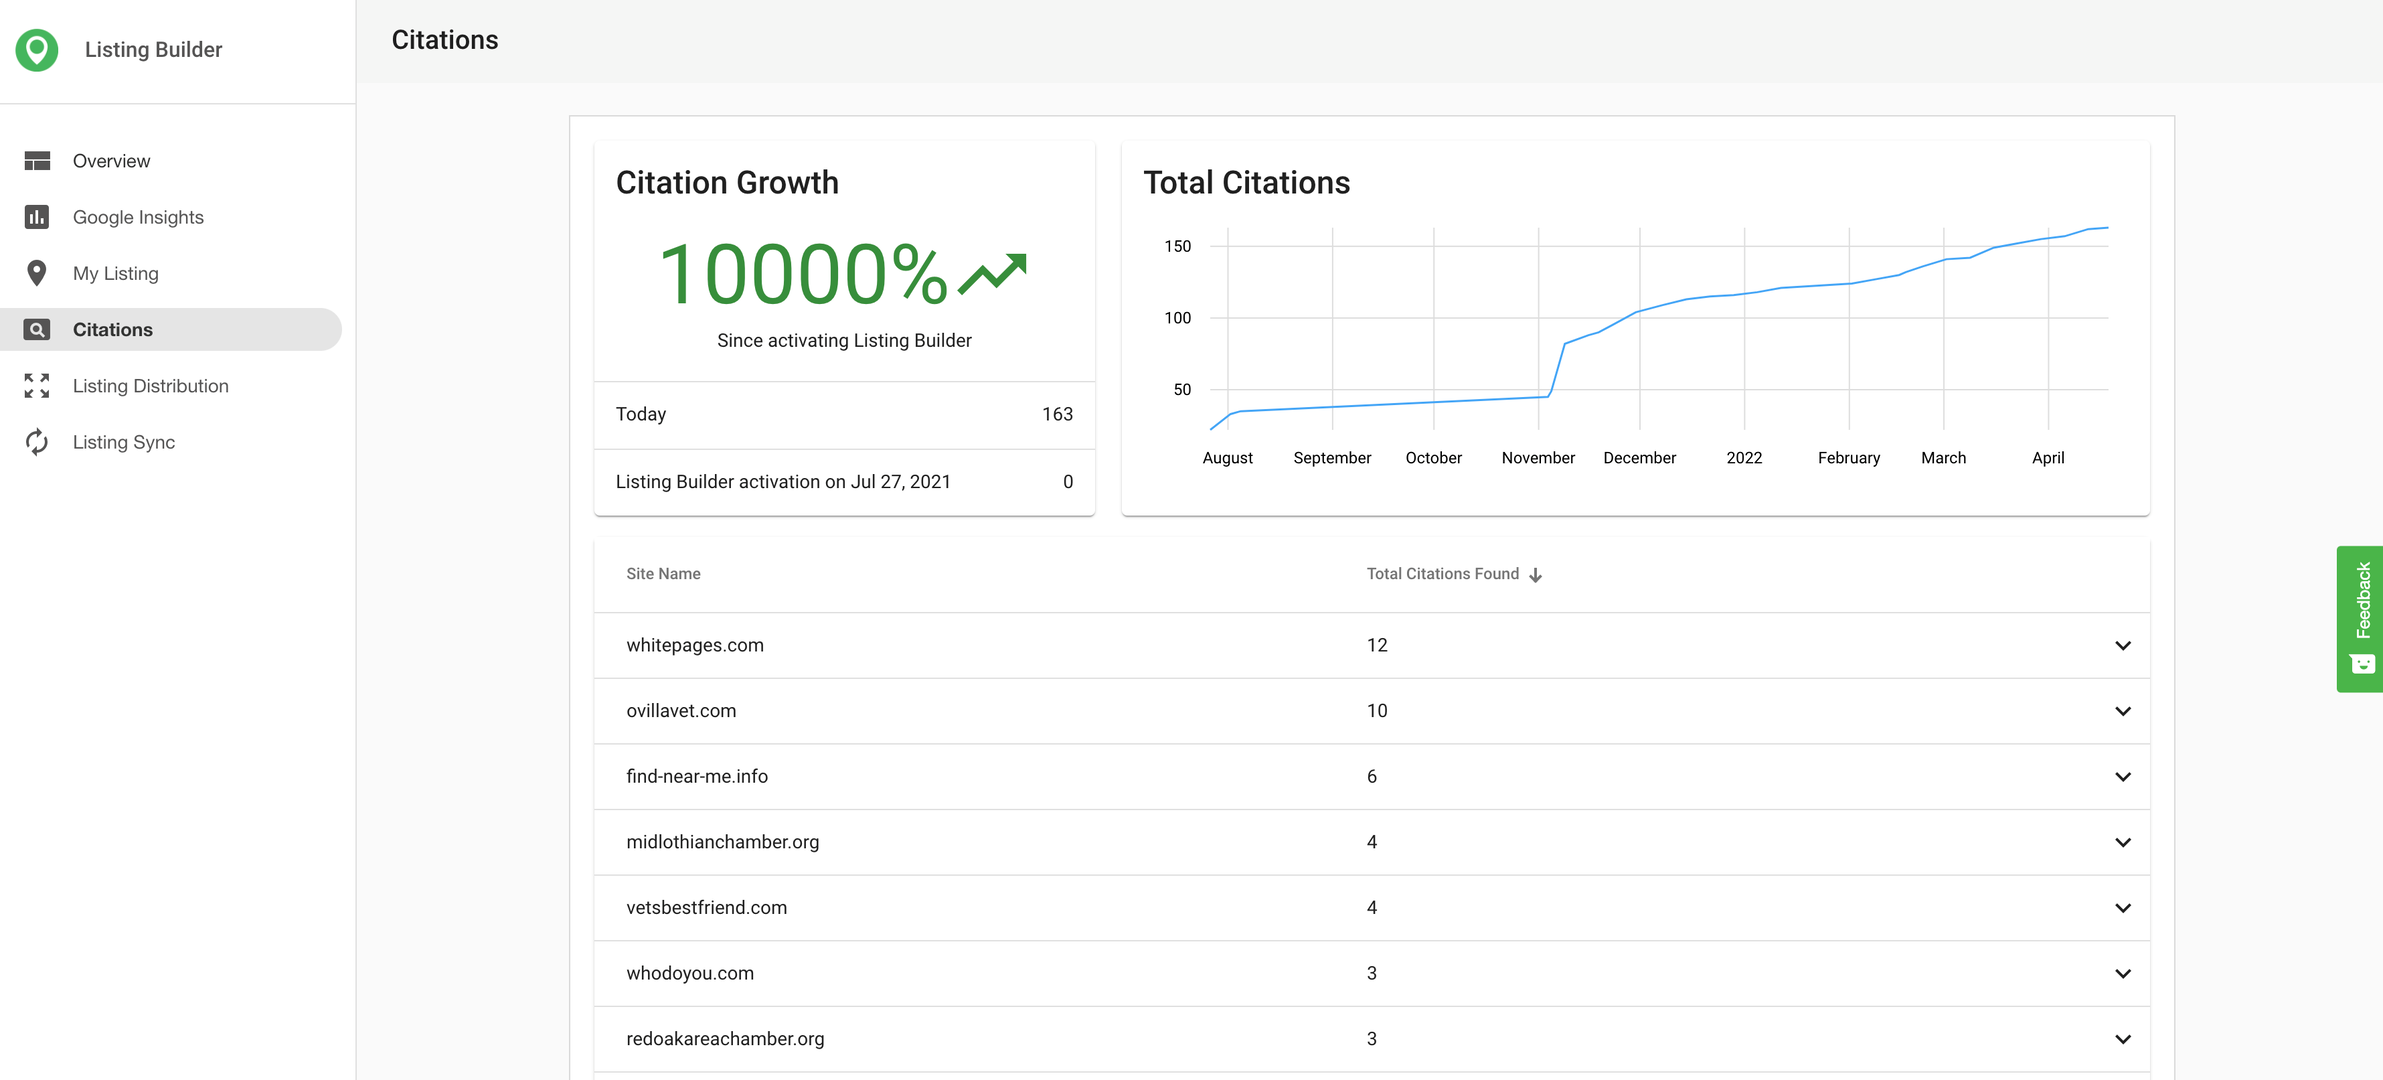Click the sort arrow beside Total Citations Found
The height and width of the screenshot is (1080, 2383).
pos(1535,575)
